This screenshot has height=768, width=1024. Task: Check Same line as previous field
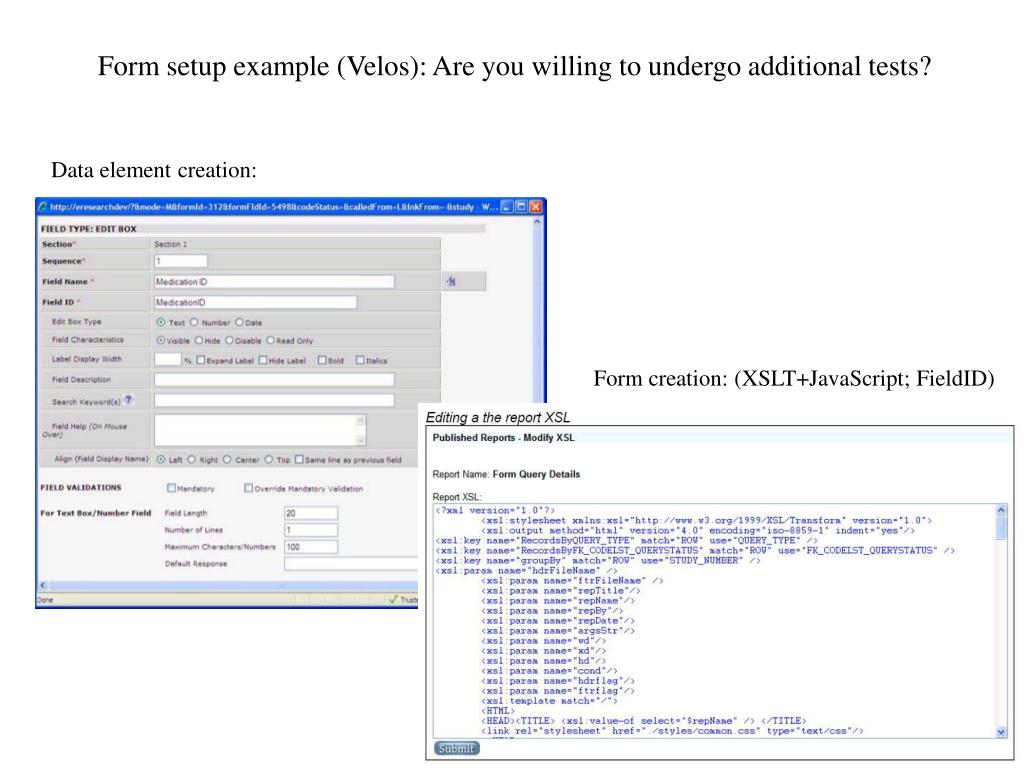[299, 459]
